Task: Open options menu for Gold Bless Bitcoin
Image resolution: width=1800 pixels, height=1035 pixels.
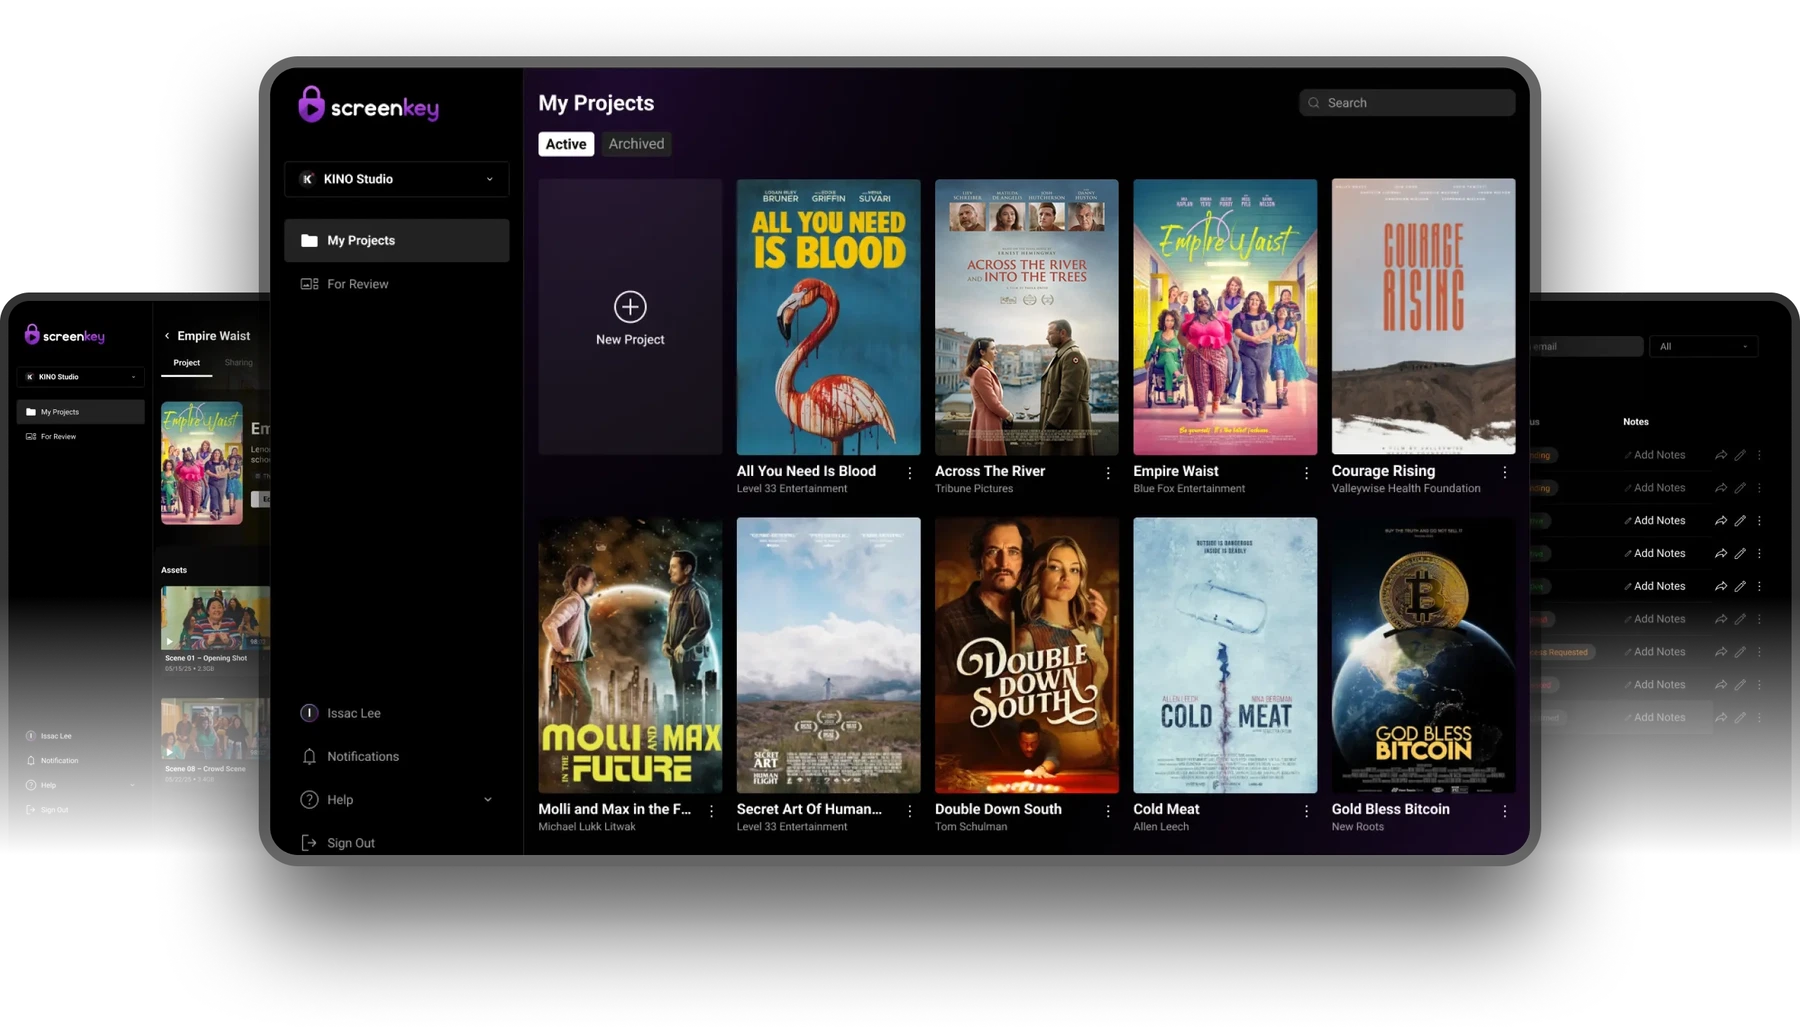Action: click(1504, 811)
